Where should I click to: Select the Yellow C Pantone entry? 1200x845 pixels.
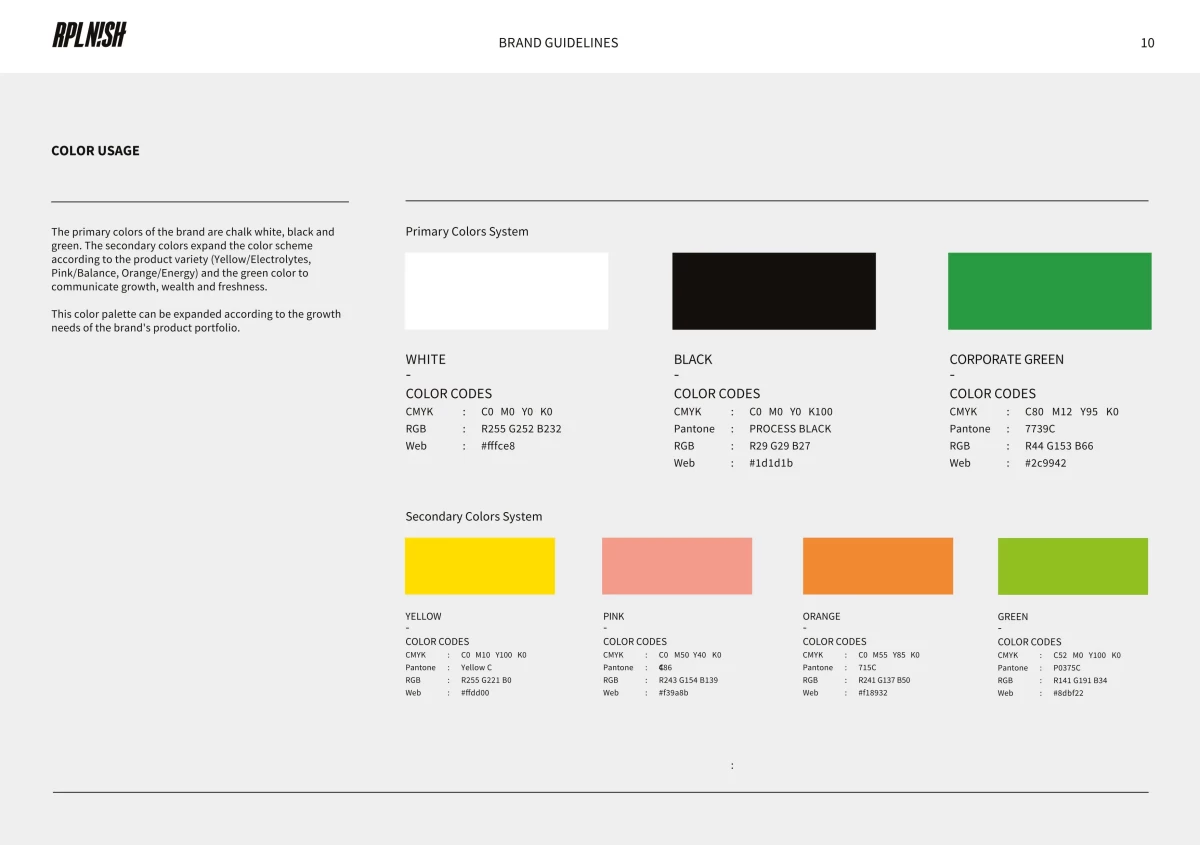pos(475,667)
